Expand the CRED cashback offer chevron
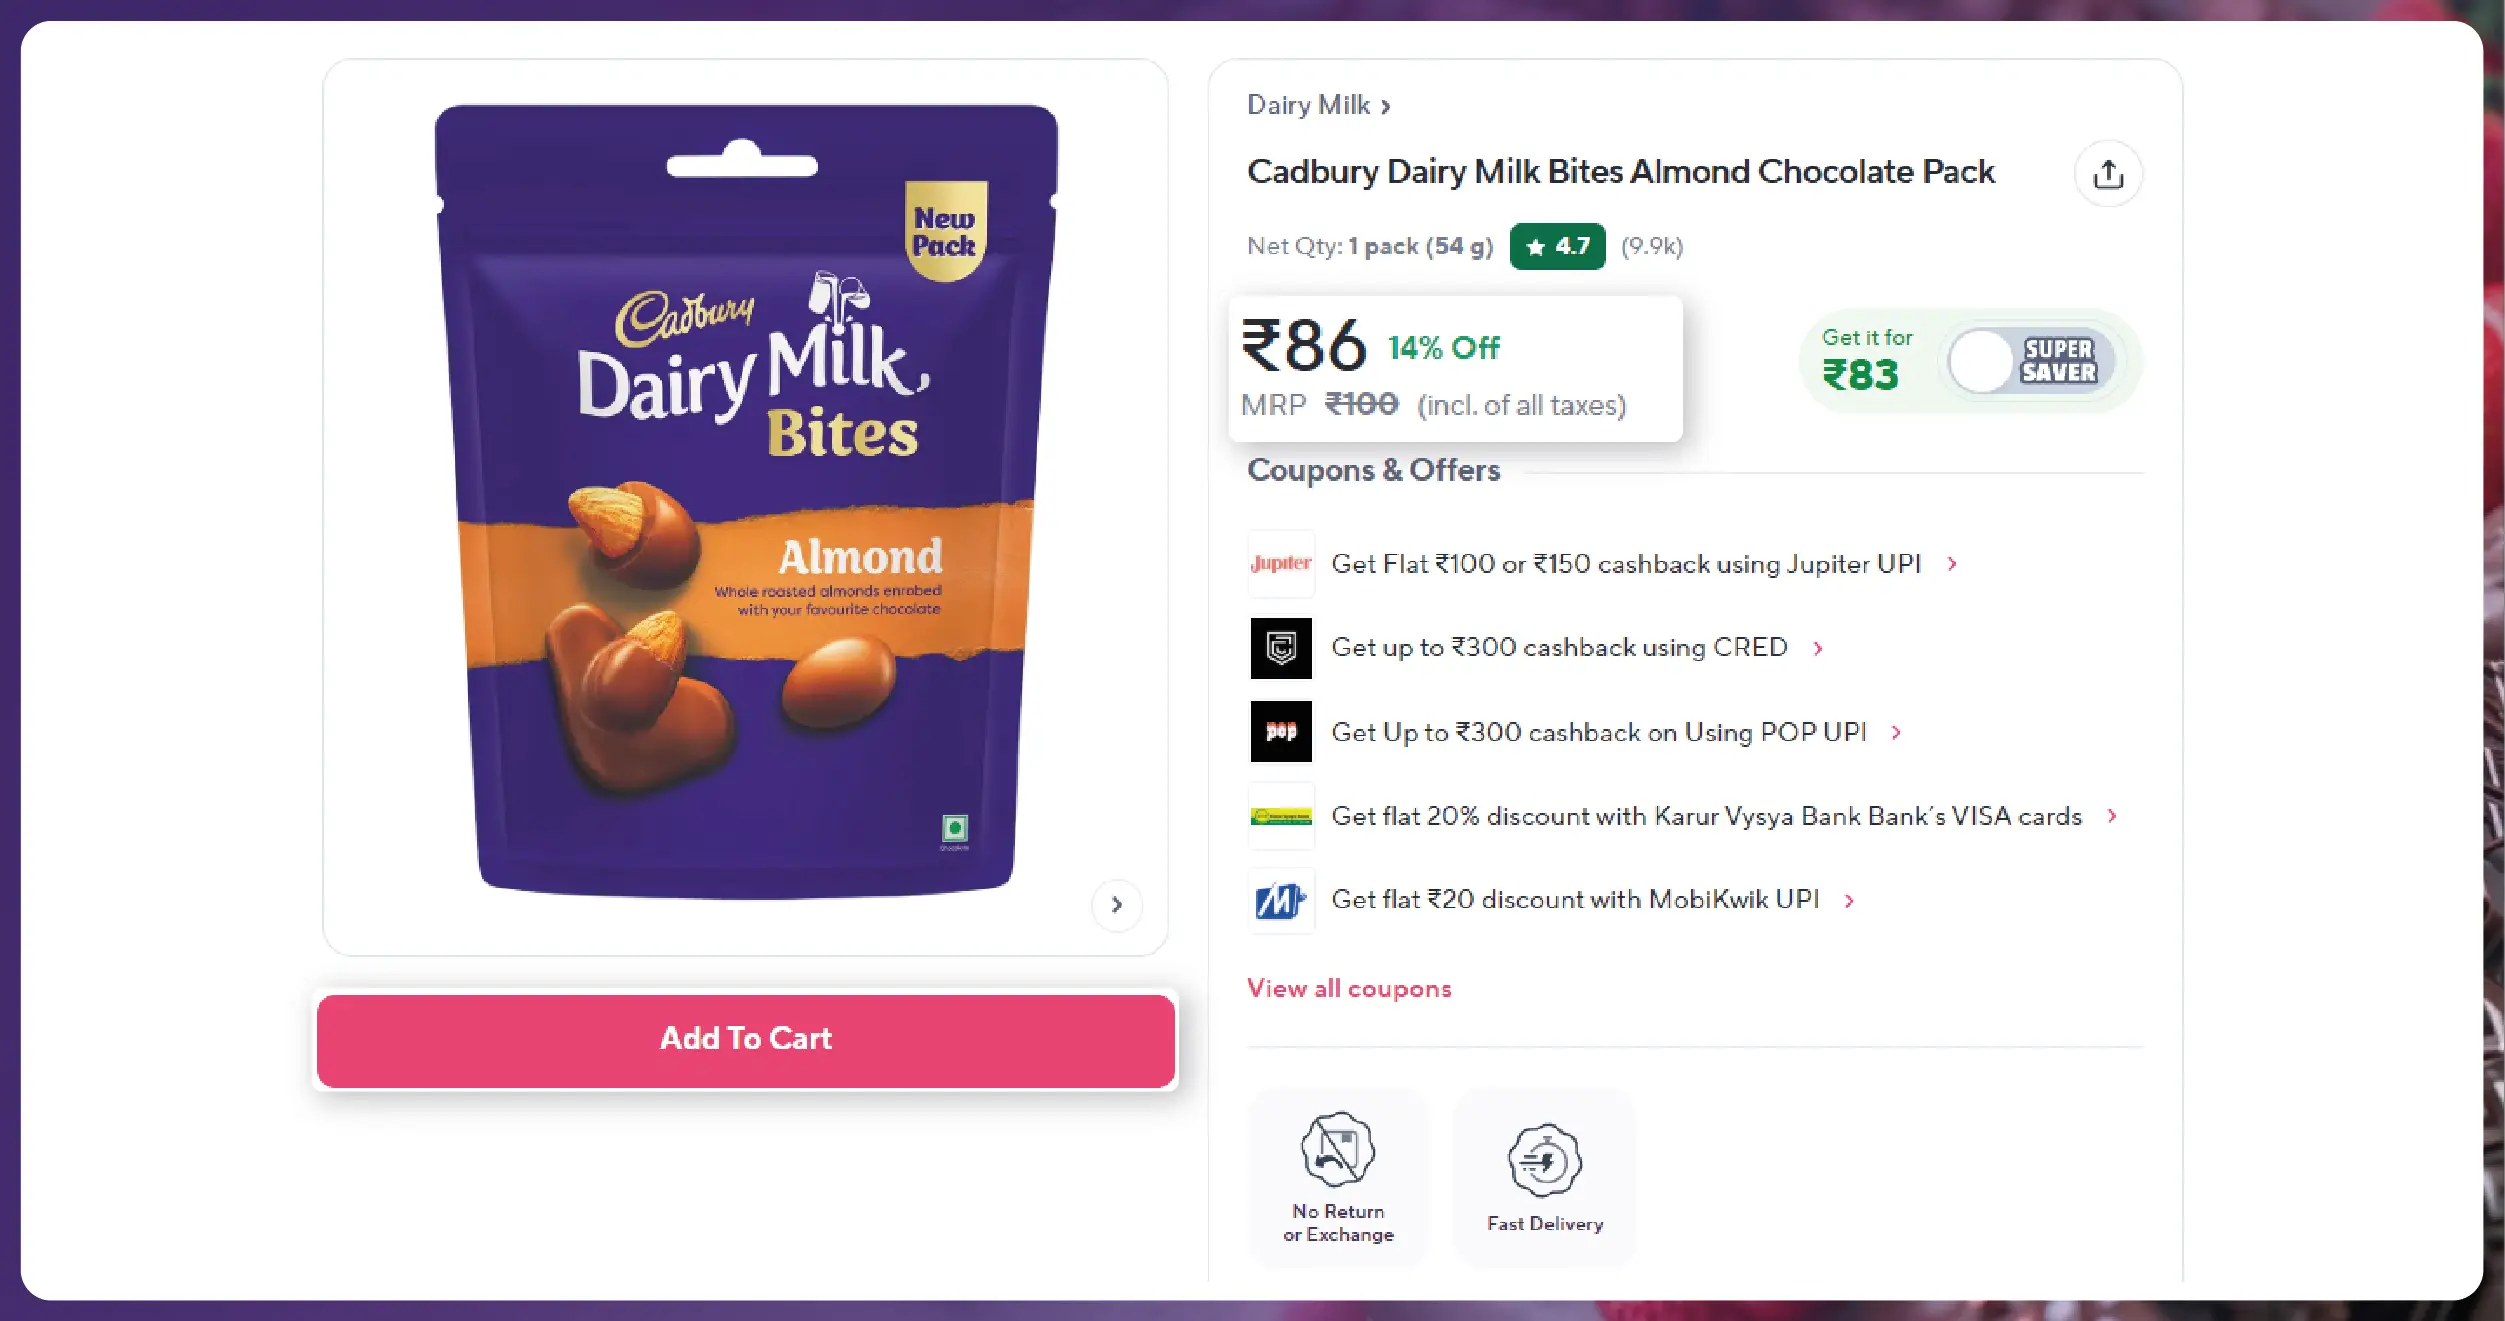 (1818, 648)
